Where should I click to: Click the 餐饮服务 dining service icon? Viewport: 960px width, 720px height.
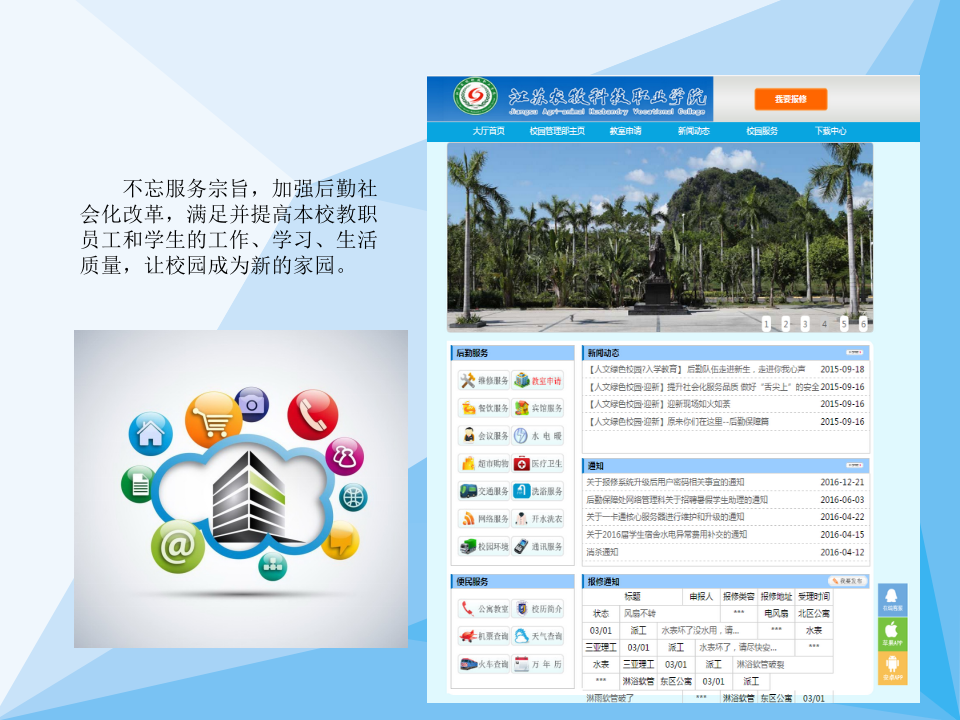[x=482, y=407]
